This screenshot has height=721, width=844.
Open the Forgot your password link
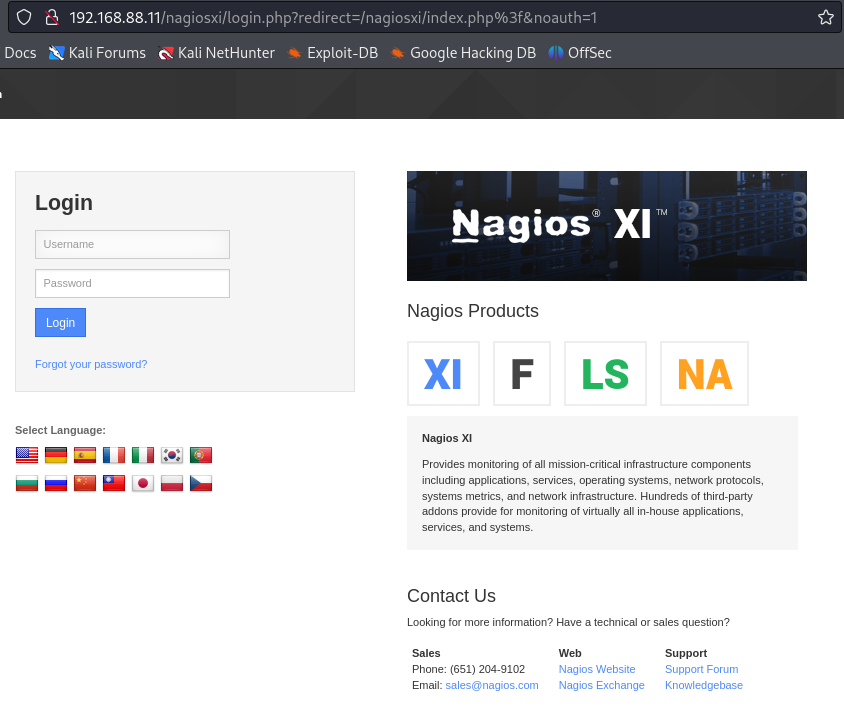[x=91, y=364]
